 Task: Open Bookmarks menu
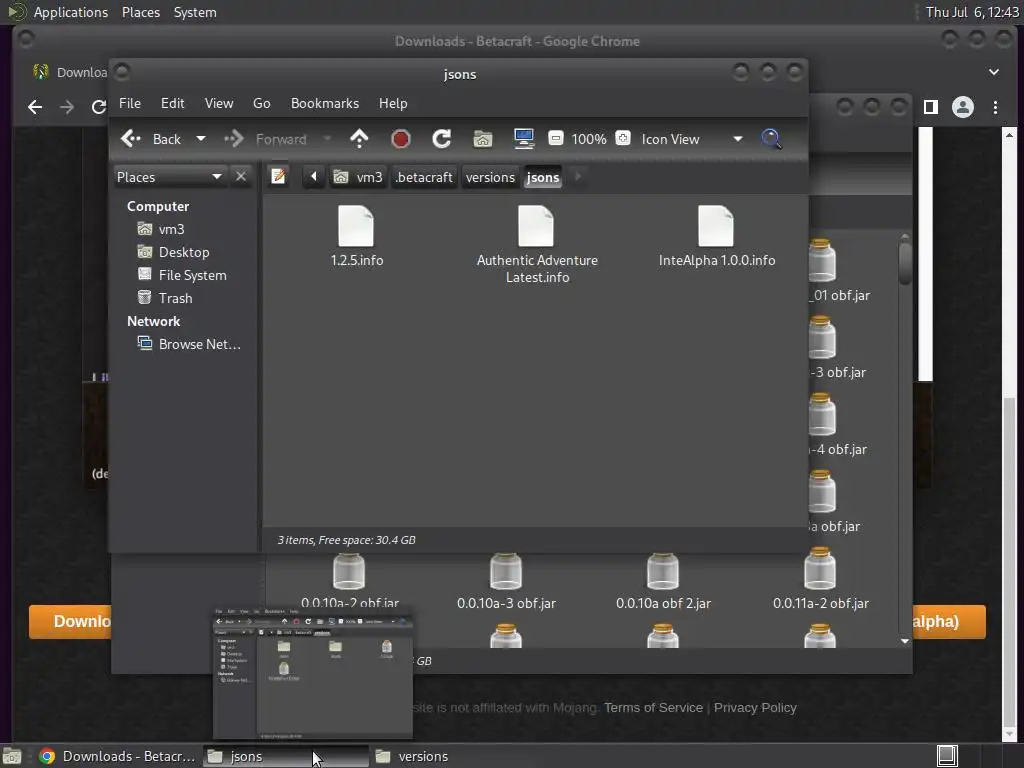325,103
